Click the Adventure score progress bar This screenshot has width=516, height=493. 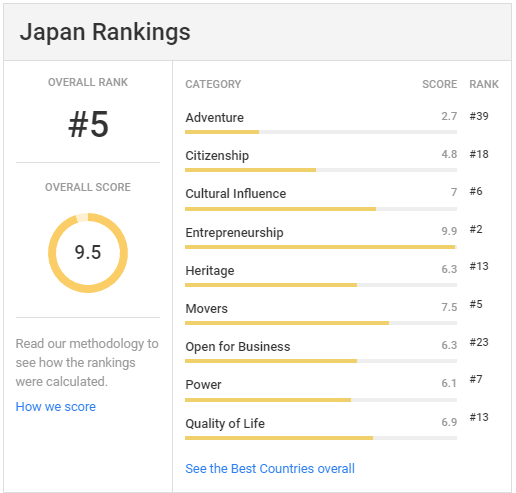click(x=321, y=132)
